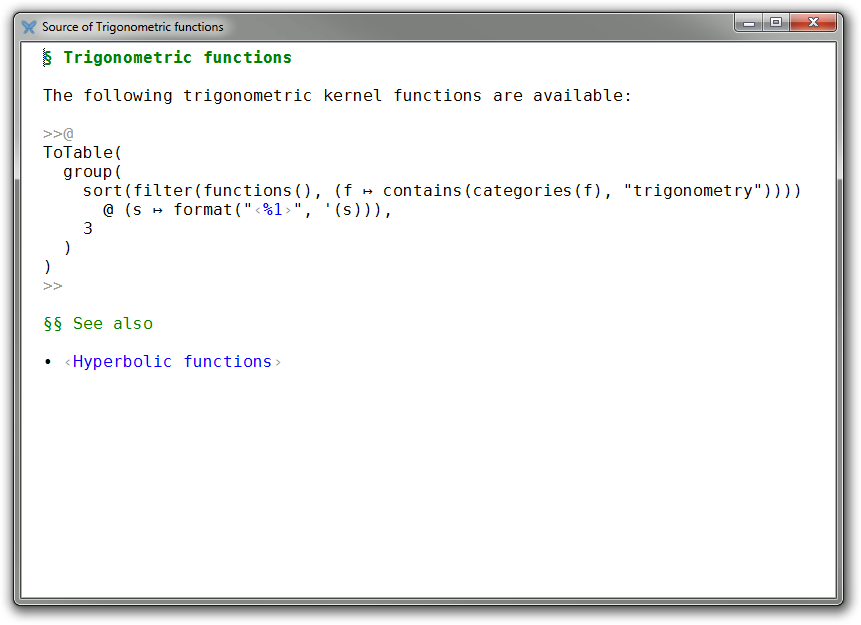
Task: Place cursor in Trigonometric functions heading
Action: point(177,58)
